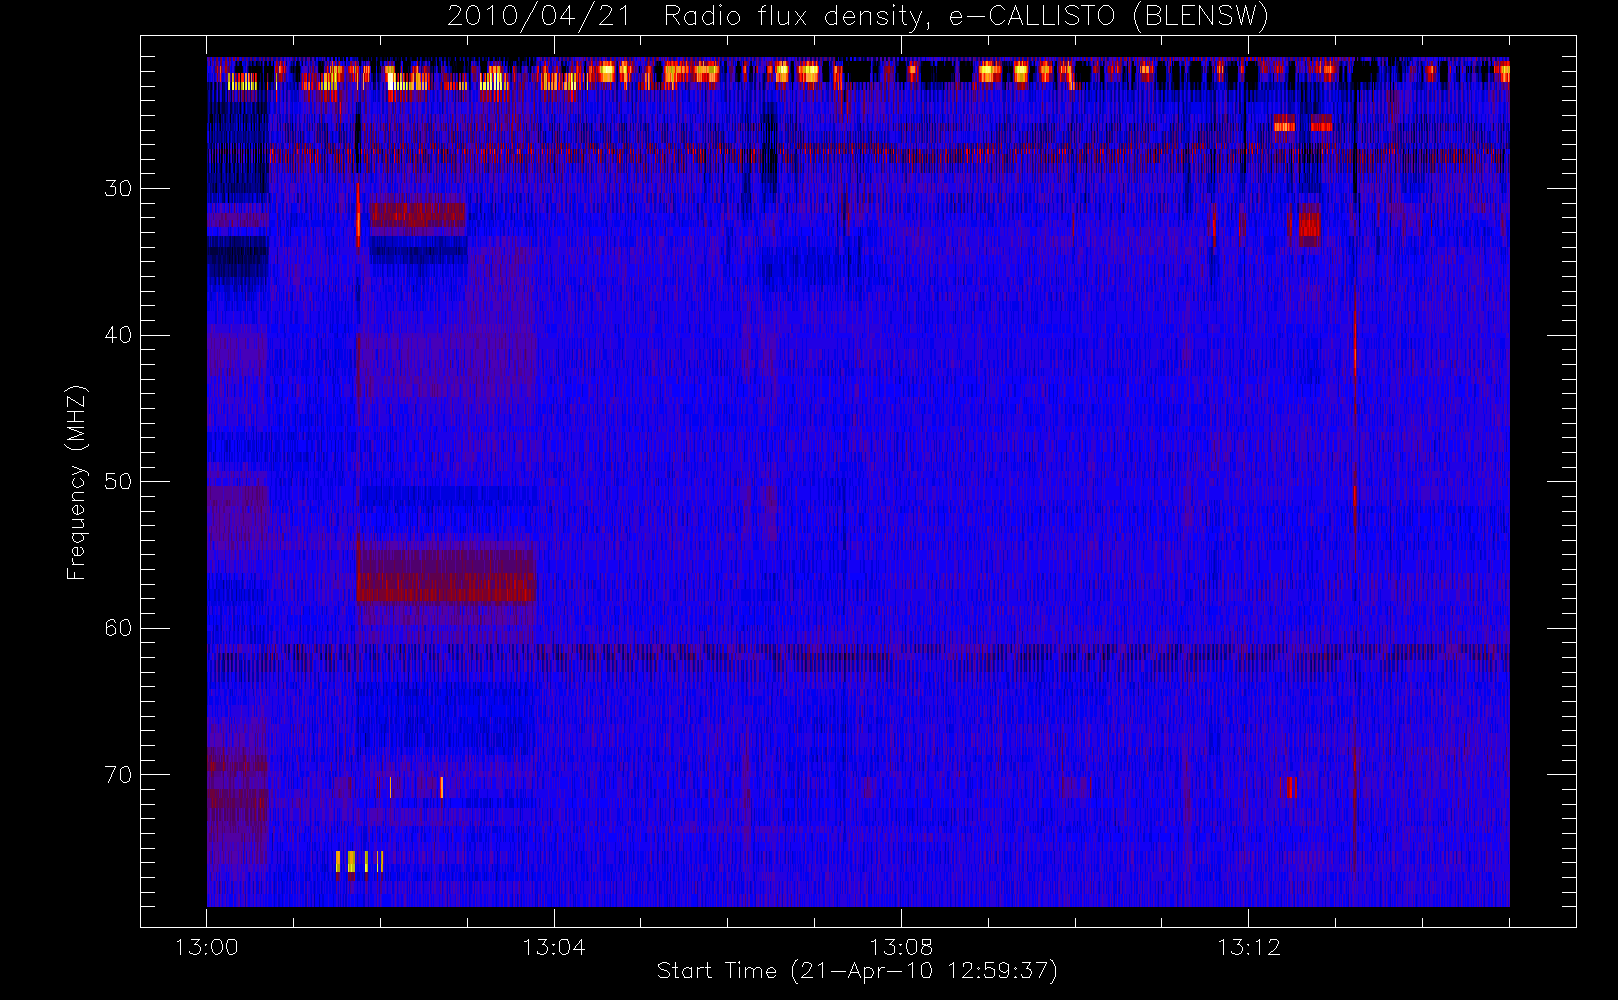Click the "Start Time (21-Apr-10 12:59:37)" label
This screenshot has width=1618, height=1000.
coord(857,971)
